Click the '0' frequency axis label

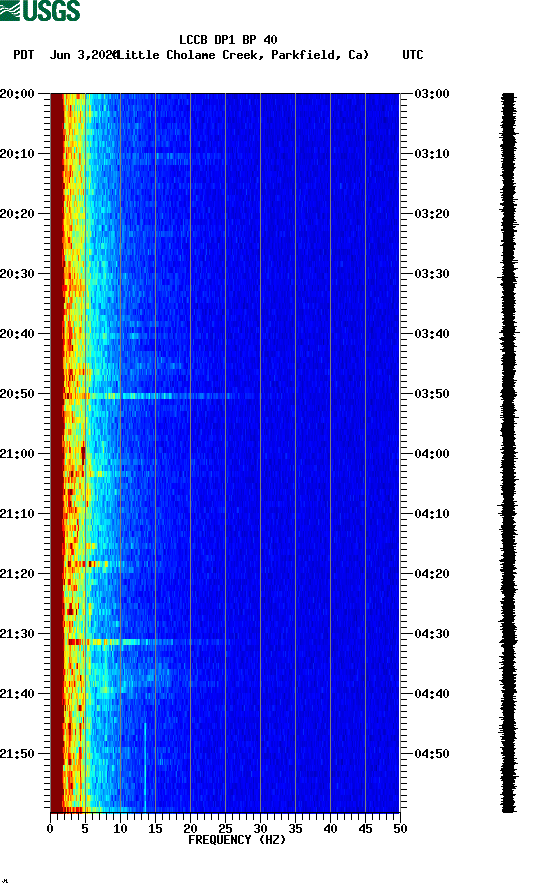tap(50, 829)
